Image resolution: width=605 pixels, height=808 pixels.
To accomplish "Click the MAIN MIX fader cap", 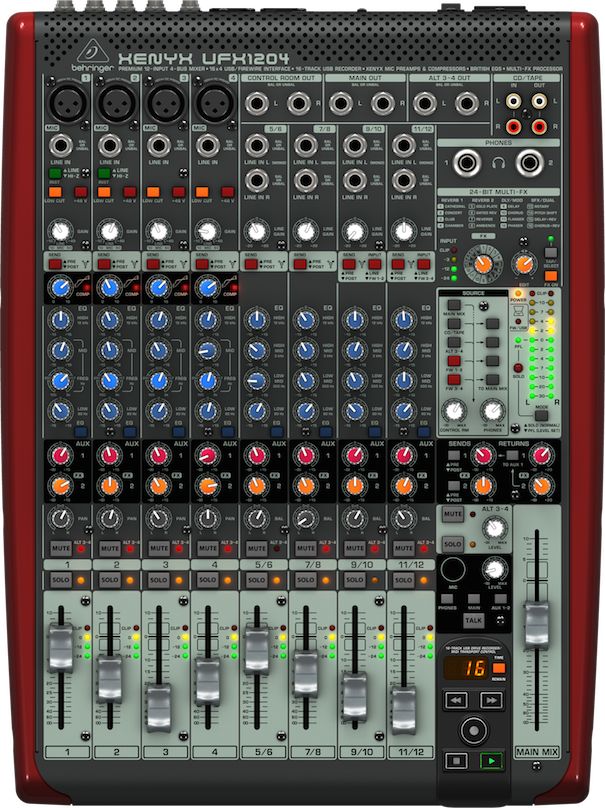I will click(x=536, y=625).
